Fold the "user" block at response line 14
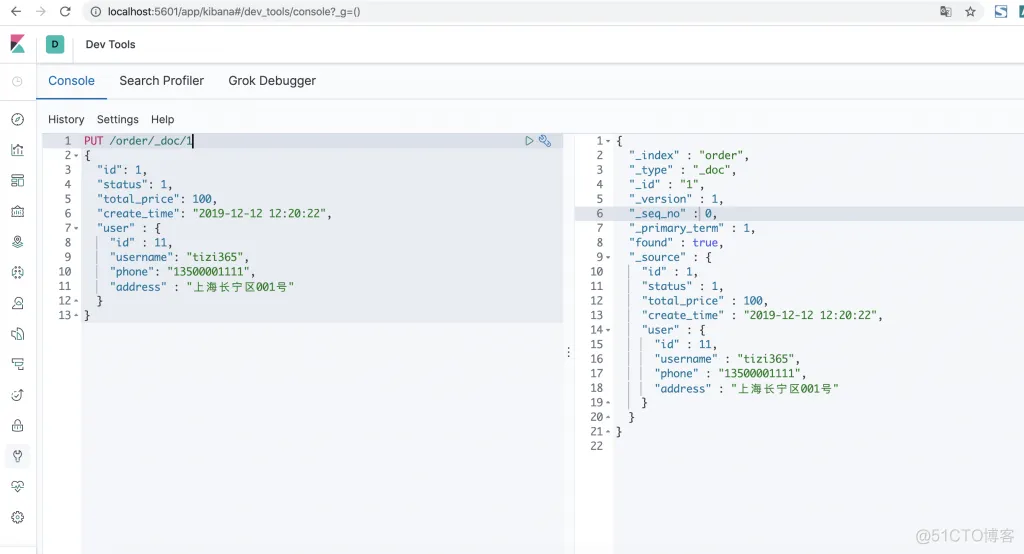Viewport: 1024px width, 554px height. click(x=609, y=330)
